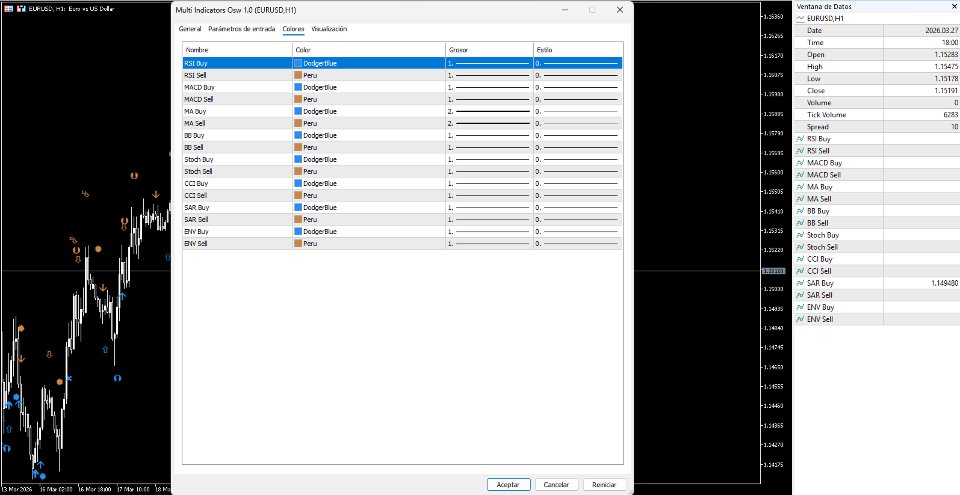Image resolution: width=960 pixels, height=495 pixels.
Task: Click the Cancelar button
Action: pyautogui.click(x=556, y=484)
